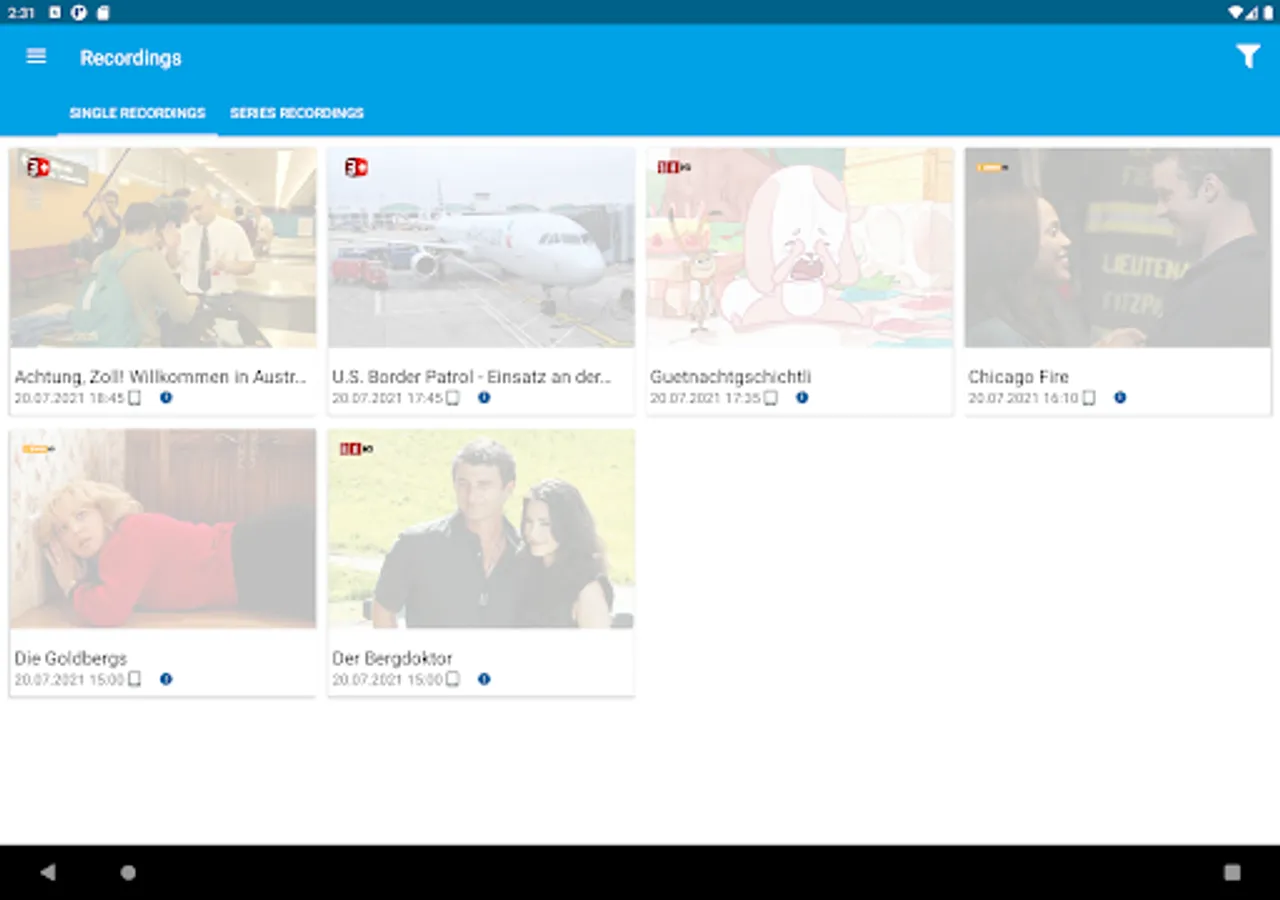
Task: Click the 3+ channel logo on Achtung, Zoll!
Action: point(38,167)
